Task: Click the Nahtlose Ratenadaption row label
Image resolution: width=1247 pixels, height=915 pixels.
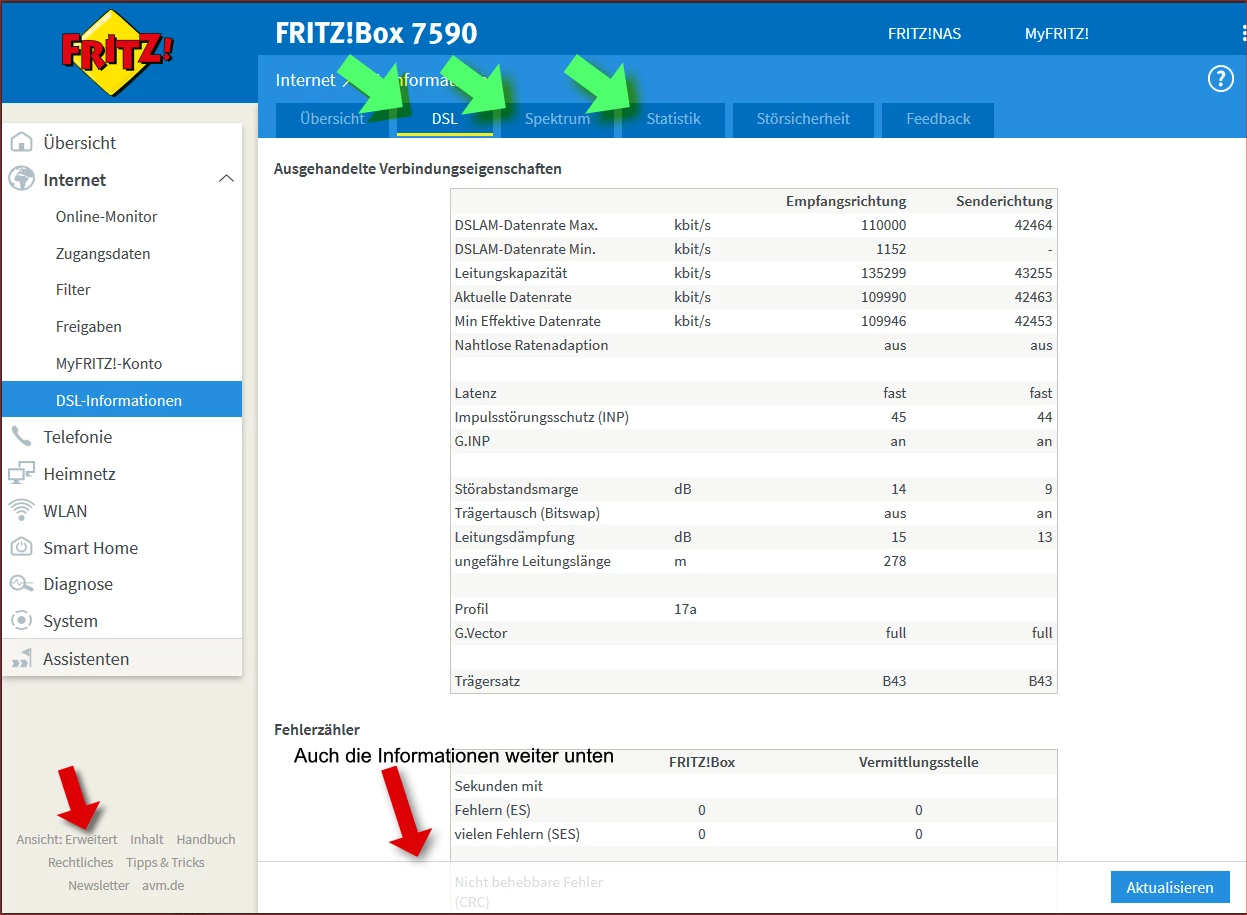Action: click(x=531, y=345)
